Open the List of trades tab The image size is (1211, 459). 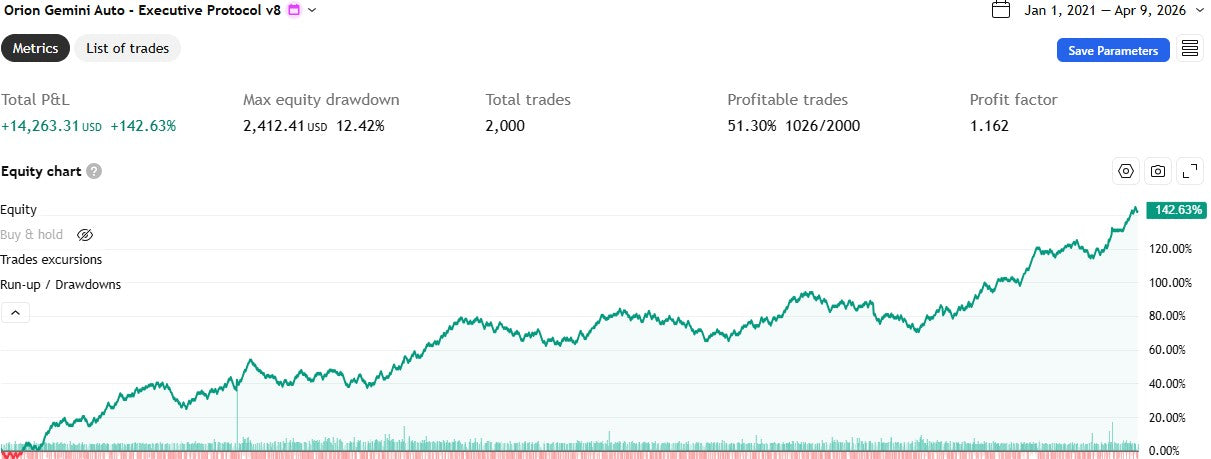127,48
